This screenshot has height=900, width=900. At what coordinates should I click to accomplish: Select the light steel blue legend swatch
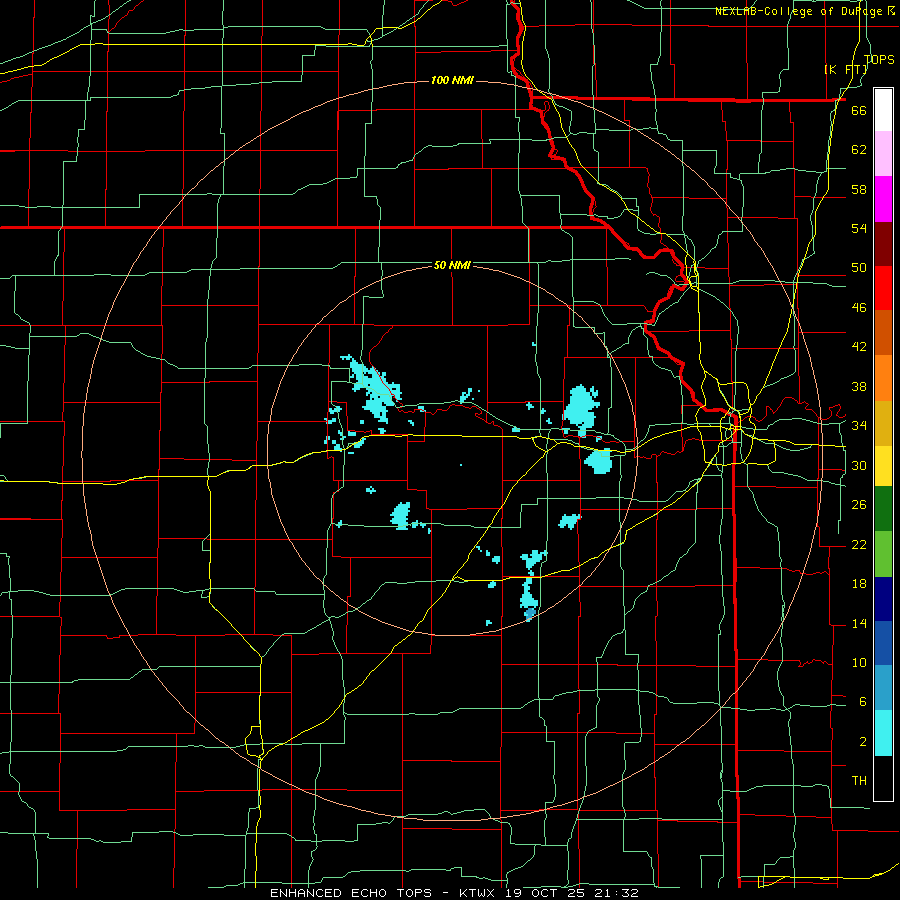coord(883,688)
